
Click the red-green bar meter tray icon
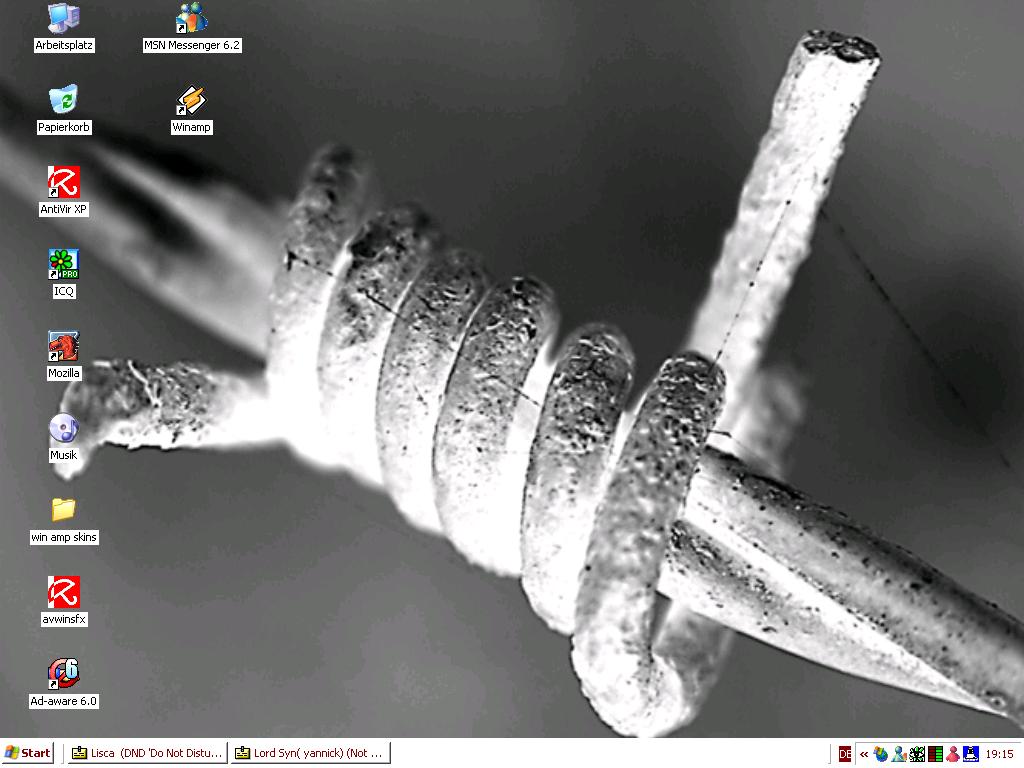pos(935,753)
